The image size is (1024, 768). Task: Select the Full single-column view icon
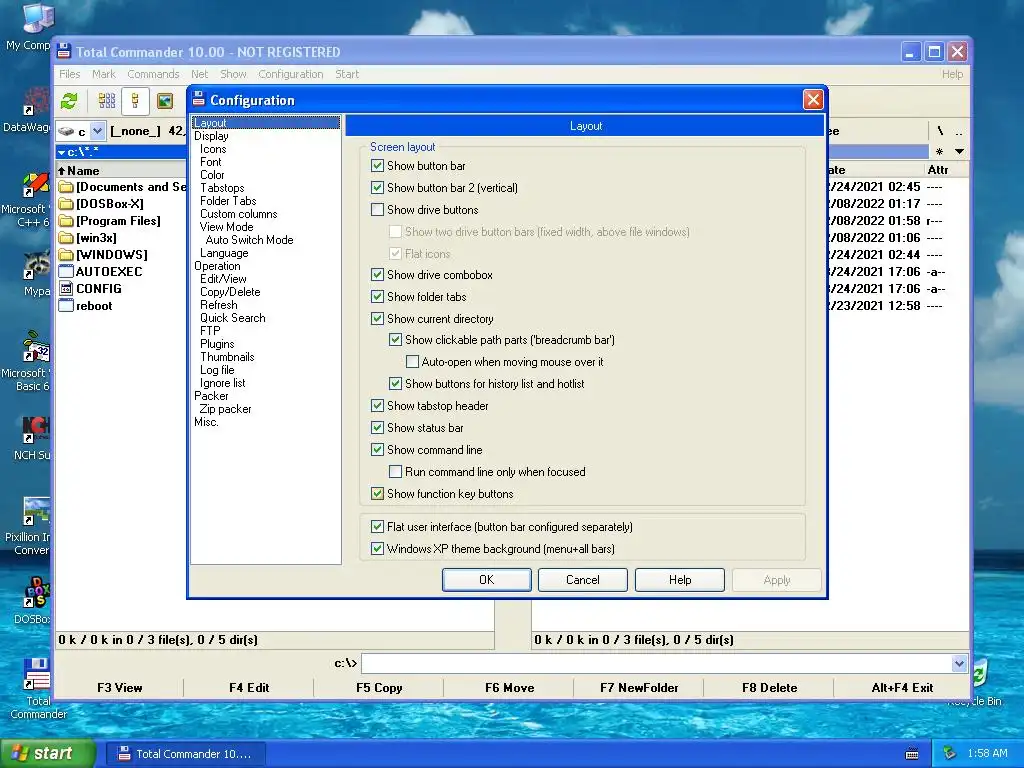[135, 101]
